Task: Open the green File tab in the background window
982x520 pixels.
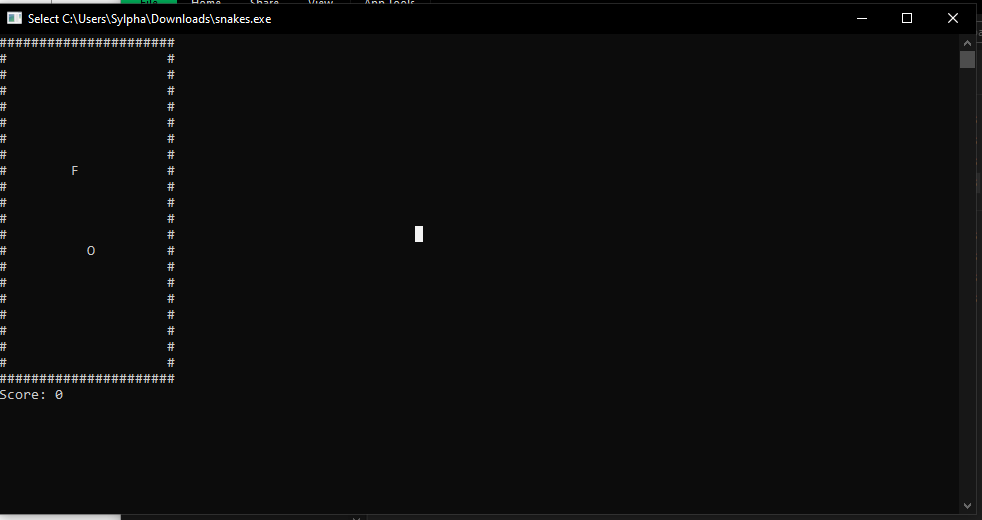Action: tap(149, 3)
